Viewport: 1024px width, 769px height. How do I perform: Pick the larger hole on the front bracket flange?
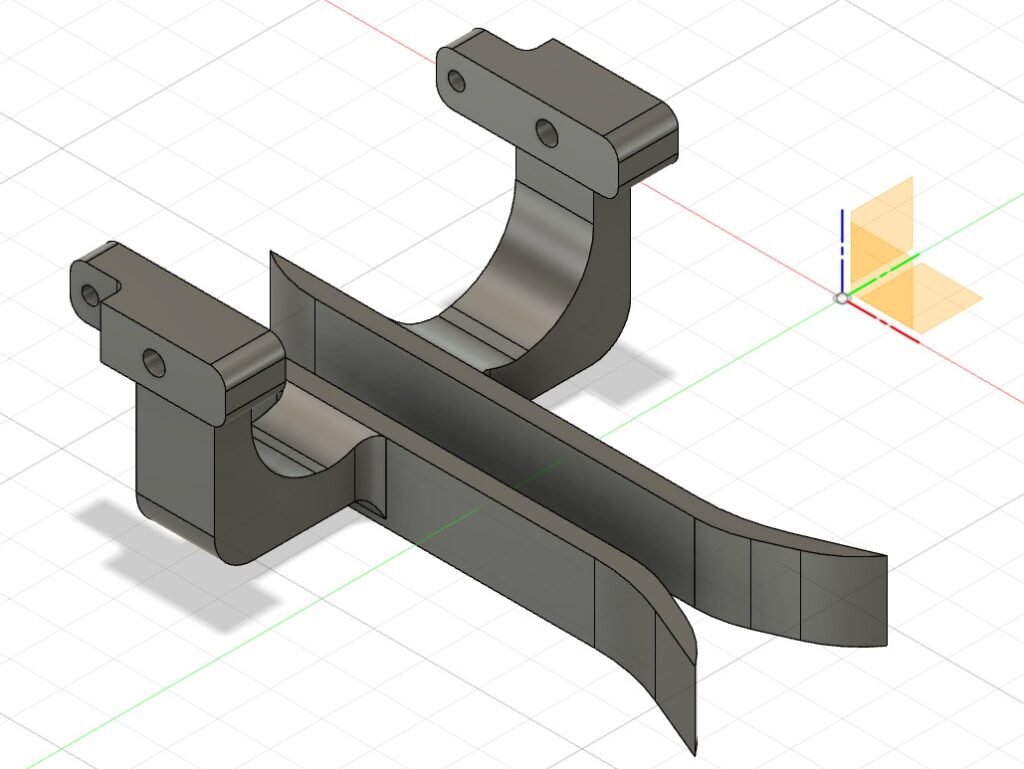point(154,362)
